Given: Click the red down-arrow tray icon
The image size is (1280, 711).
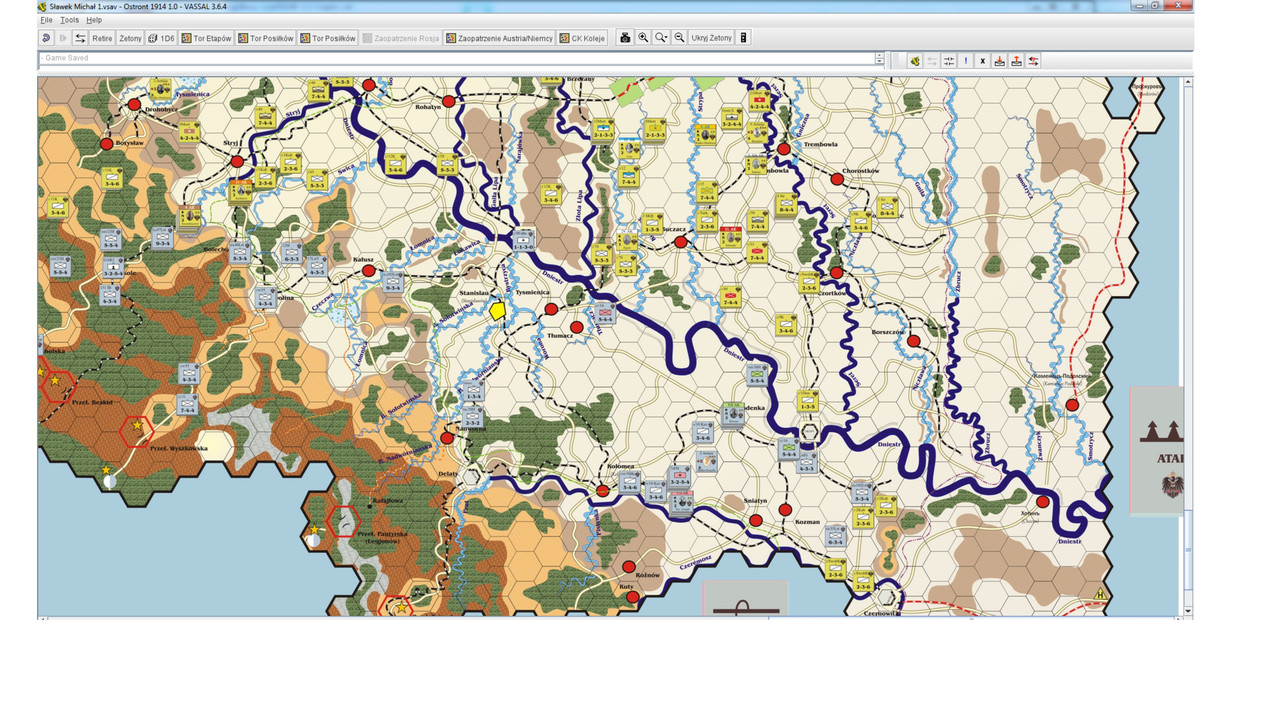Looking at the screenshot, I should 1000,61.
